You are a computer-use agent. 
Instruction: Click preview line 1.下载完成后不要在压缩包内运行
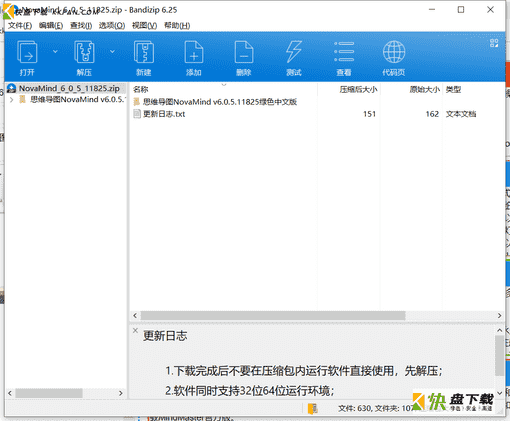304,371
